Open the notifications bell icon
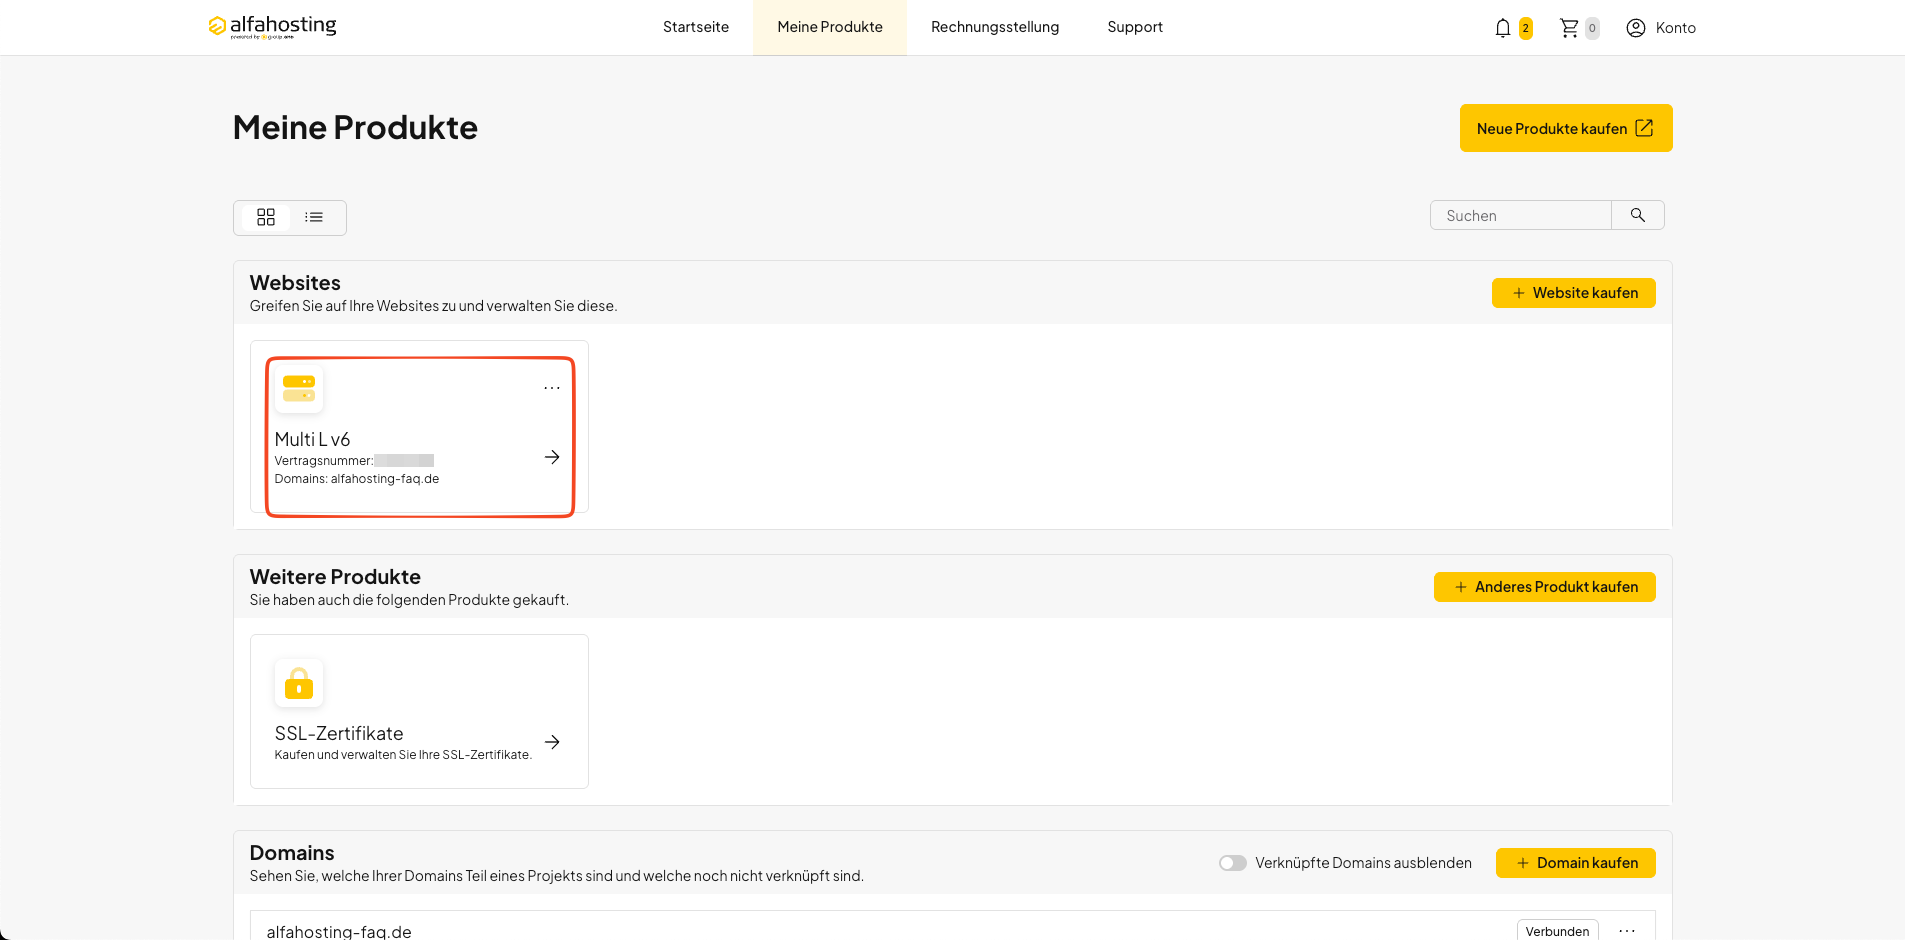Viewport: 1905px width, 940px height. point(1502,28)
